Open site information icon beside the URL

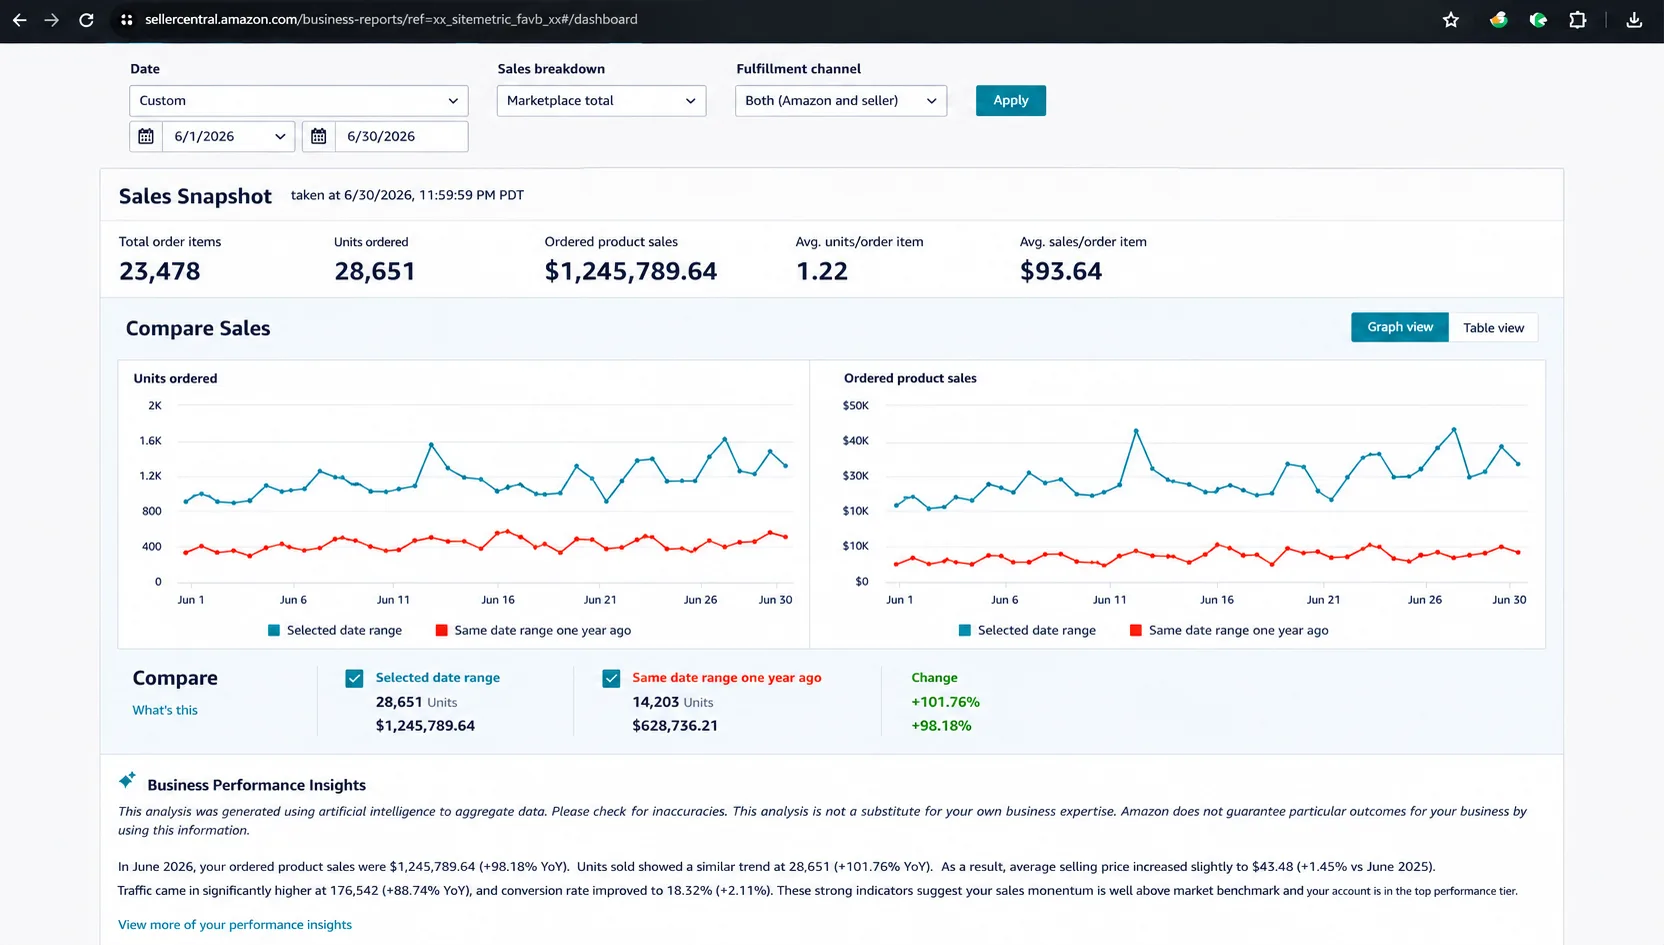(126, 20)
